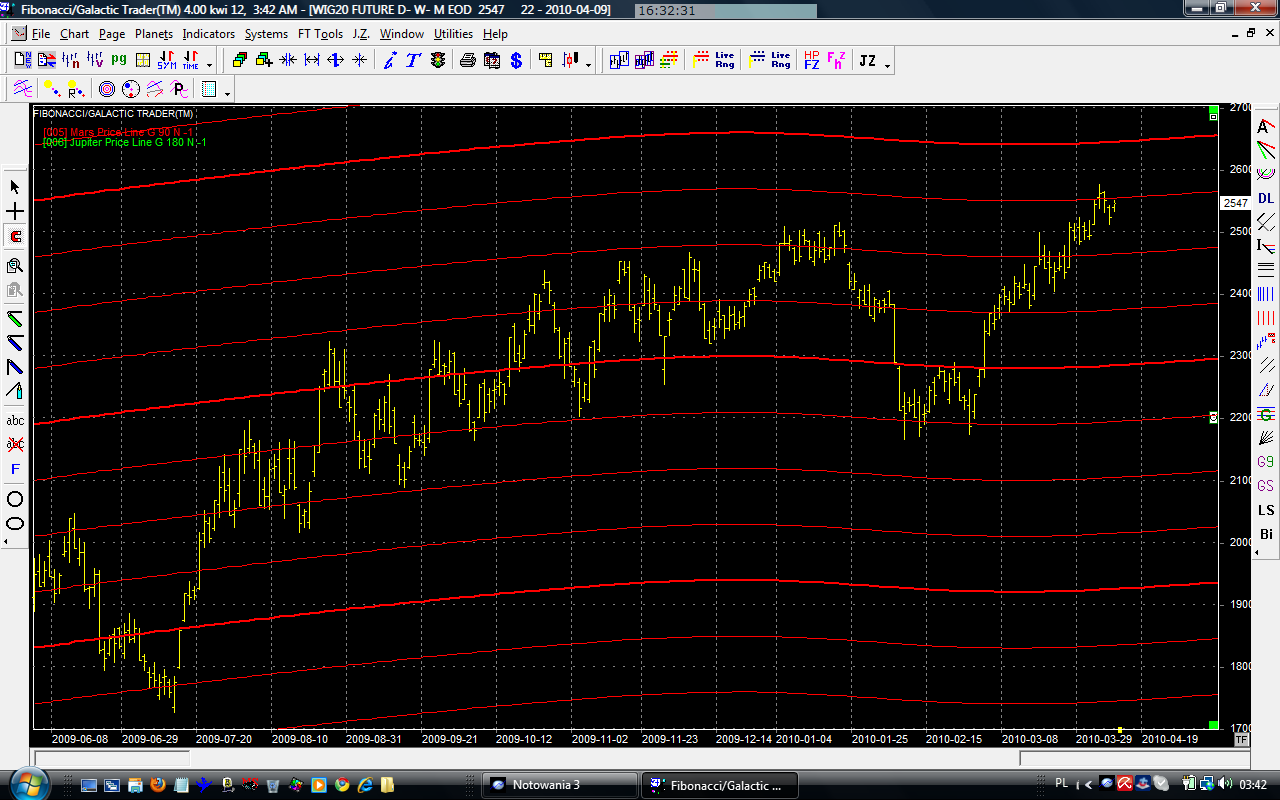This screenshot has width=1280, height=800.
Task: Open the dropdown arrow after TIME icon
Action: click(211, 65)
